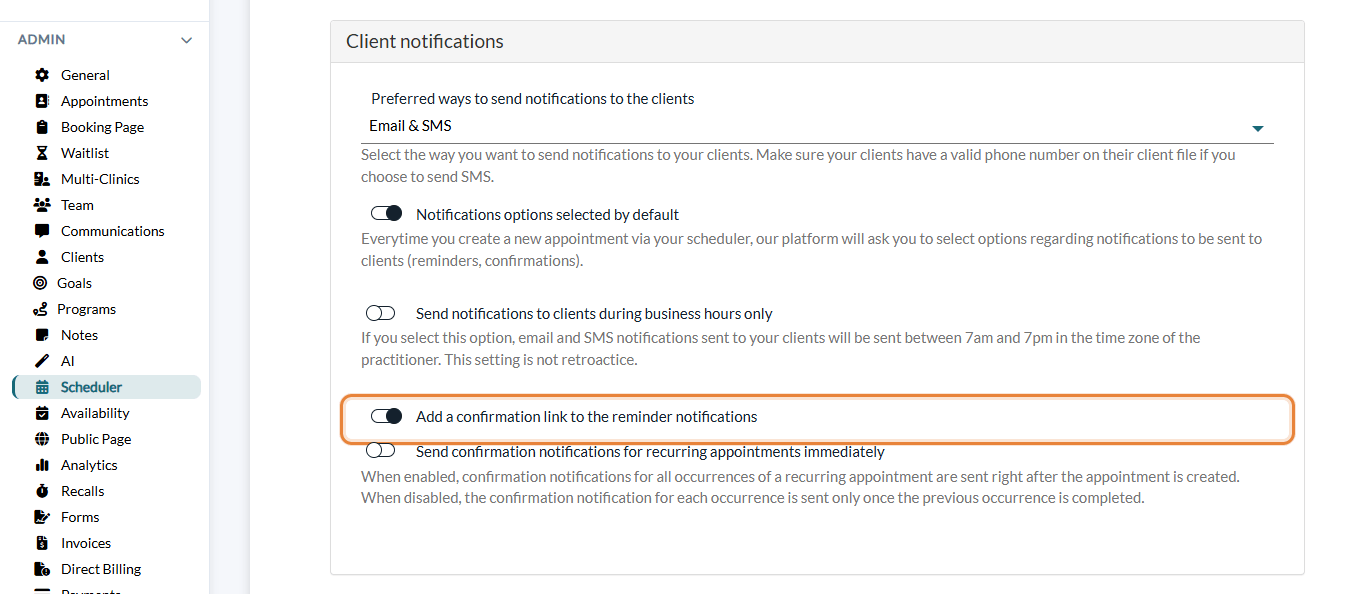Click the Public Page globe icon
1345x594 pixels.
42,439
